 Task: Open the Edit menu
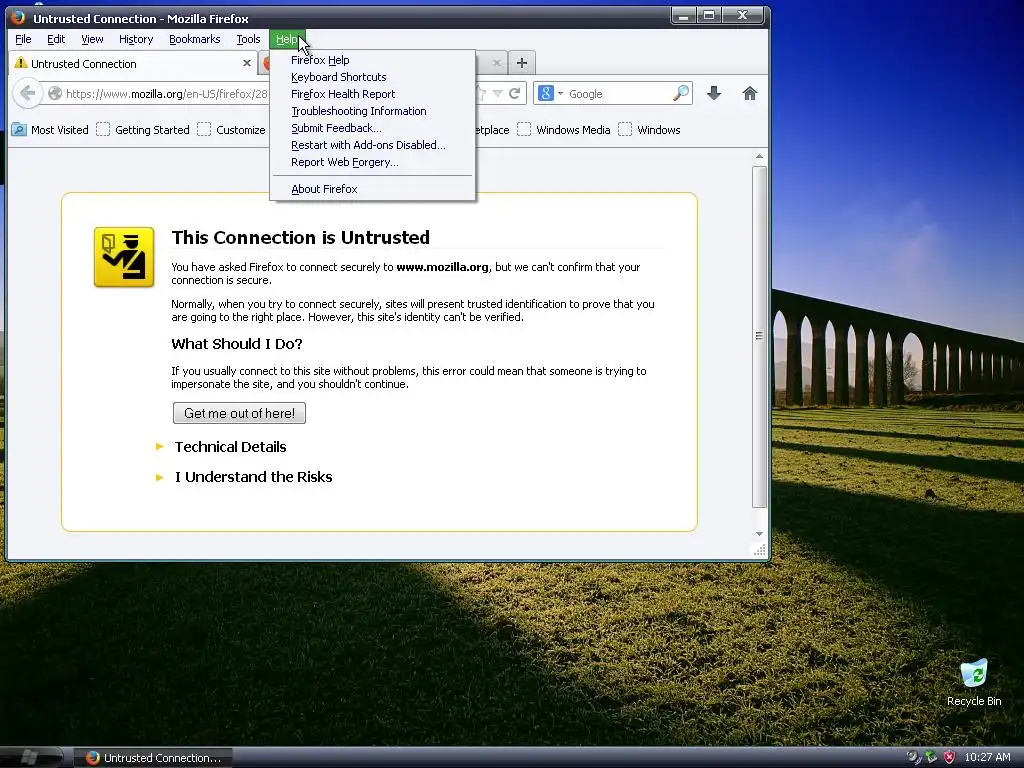[56, 39]
